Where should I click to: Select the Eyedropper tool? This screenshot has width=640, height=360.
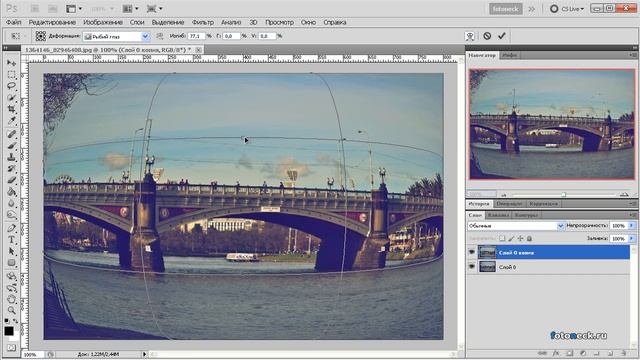11,121
